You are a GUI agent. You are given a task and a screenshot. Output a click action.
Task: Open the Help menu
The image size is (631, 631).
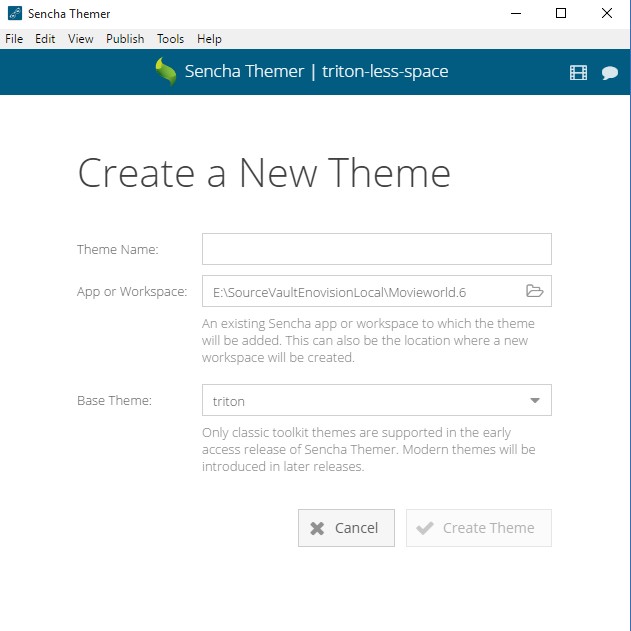(x=209, y=39)
